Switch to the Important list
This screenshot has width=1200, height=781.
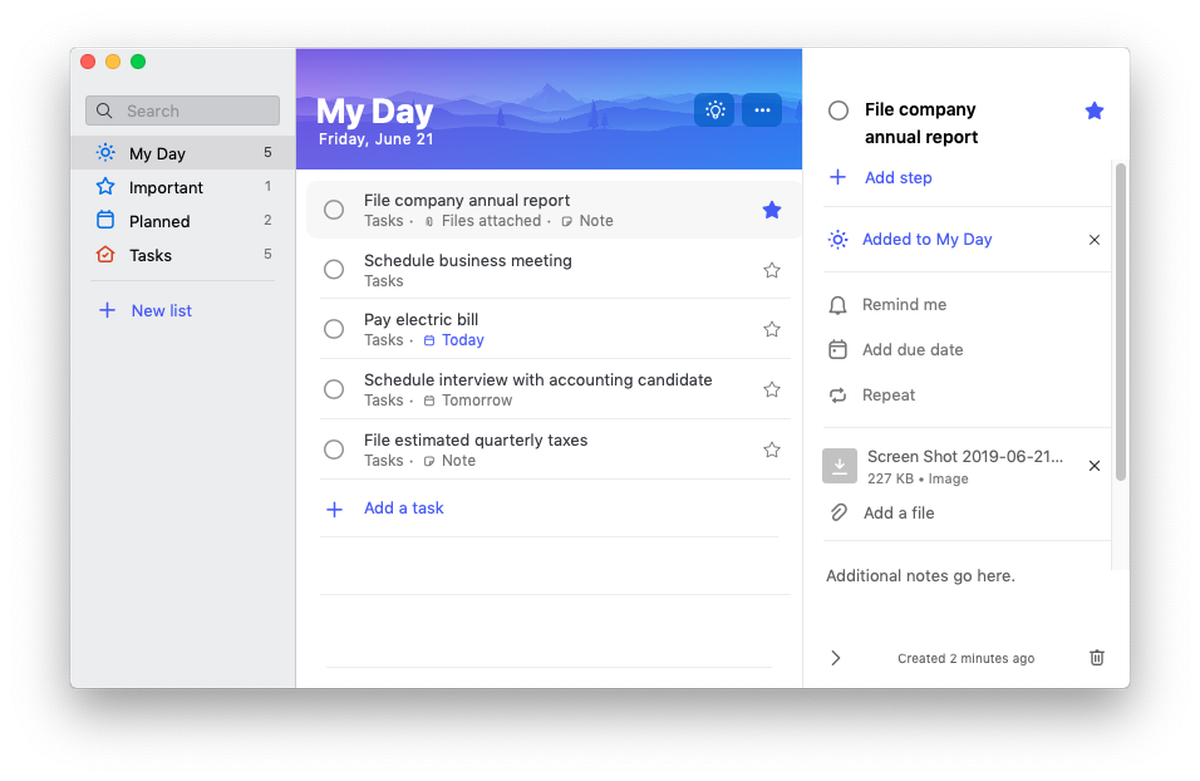[165, 188]
